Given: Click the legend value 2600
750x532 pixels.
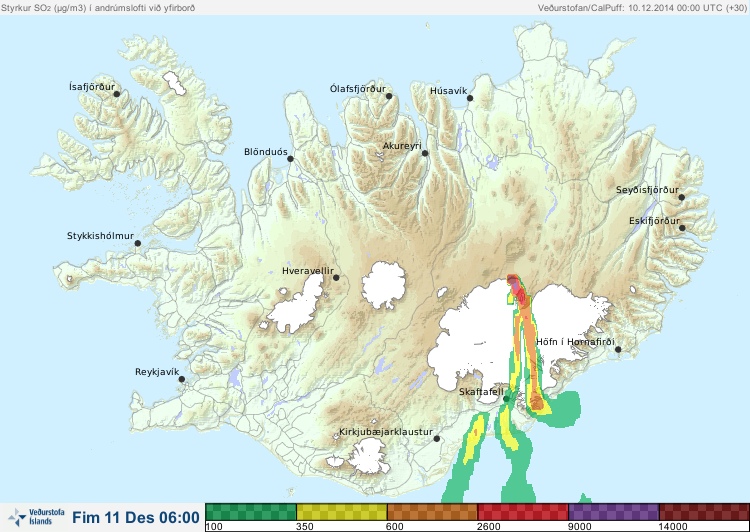Looking at the screenshot, I should [489, 527].
